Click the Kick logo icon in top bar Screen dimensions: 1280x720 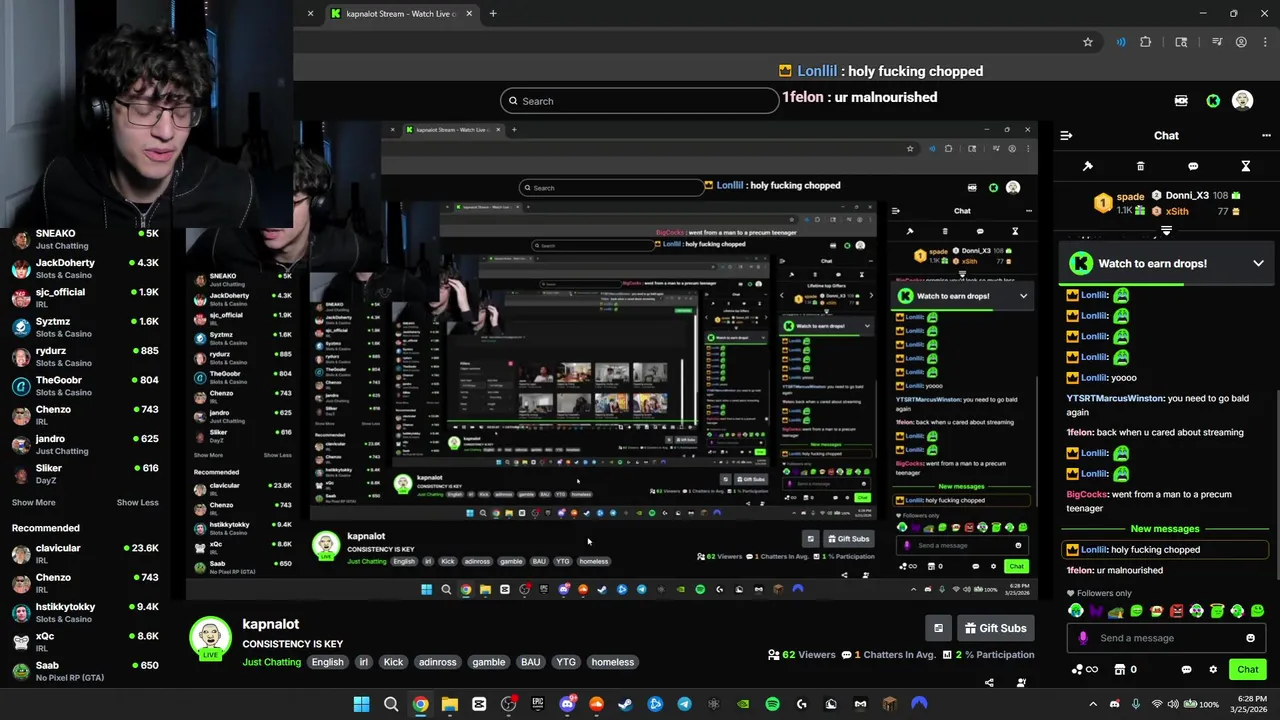pos(1213,101)
